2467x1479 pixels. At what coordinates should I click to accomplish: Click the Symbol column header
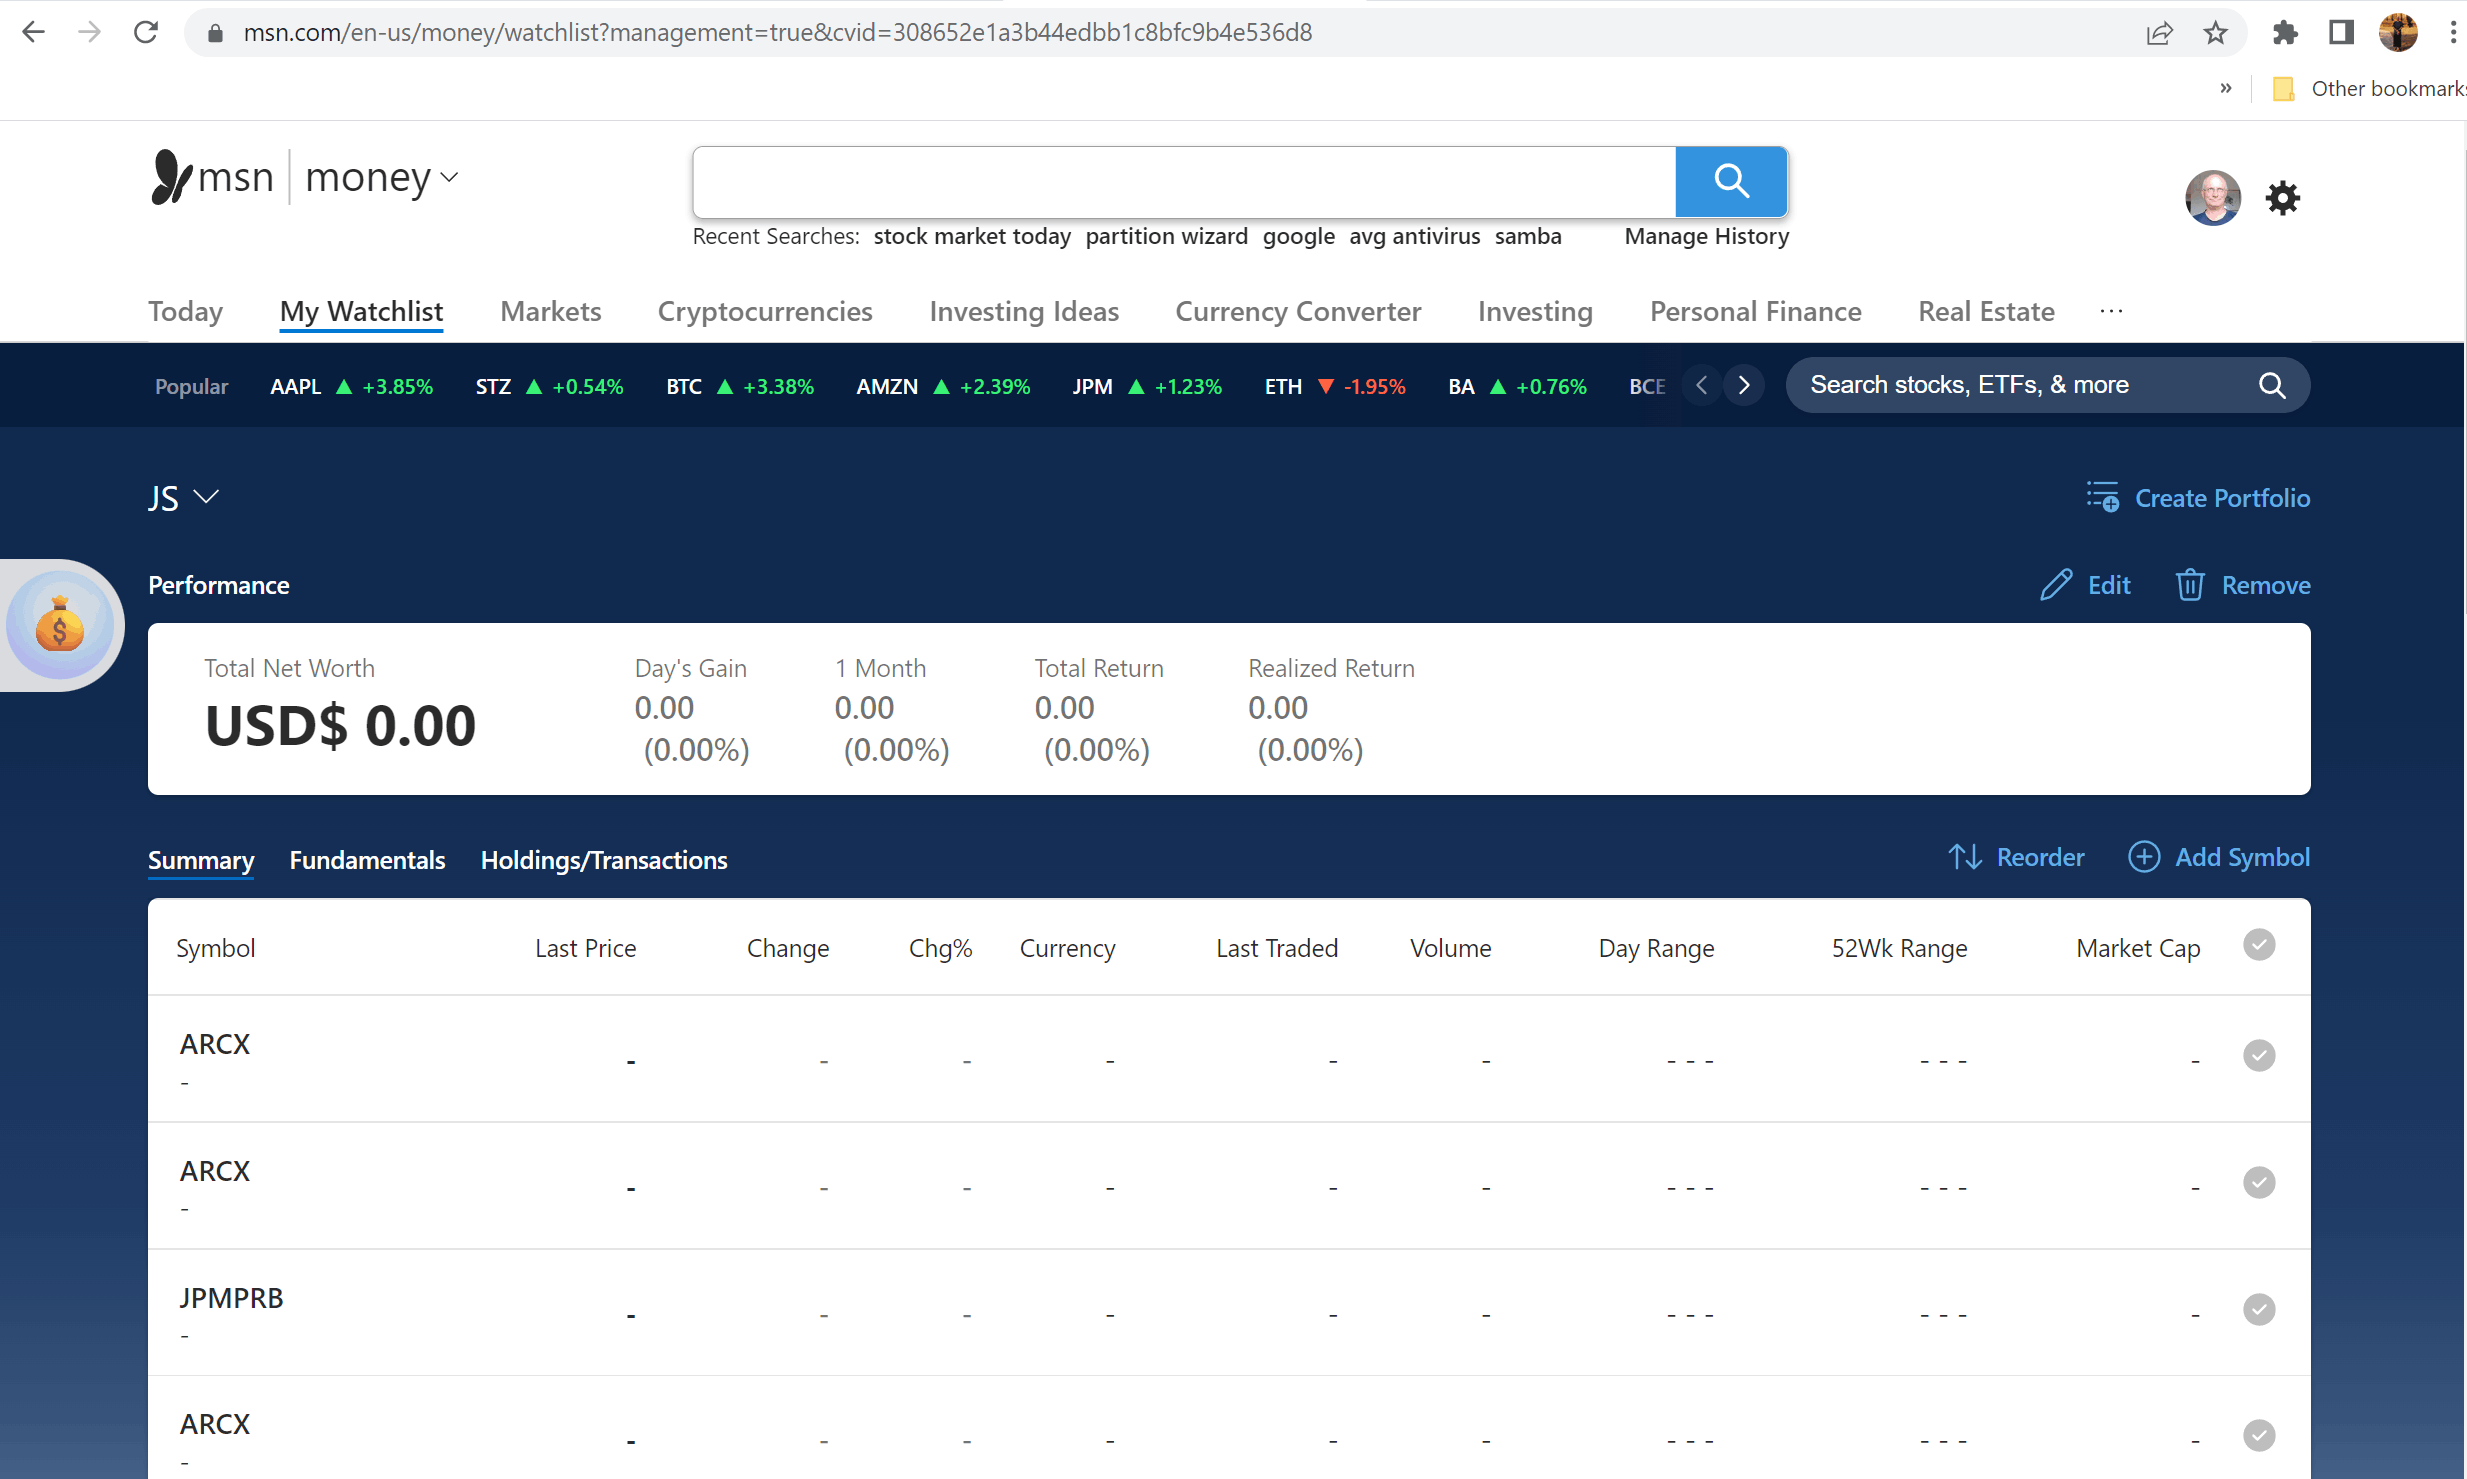[216, 948]
